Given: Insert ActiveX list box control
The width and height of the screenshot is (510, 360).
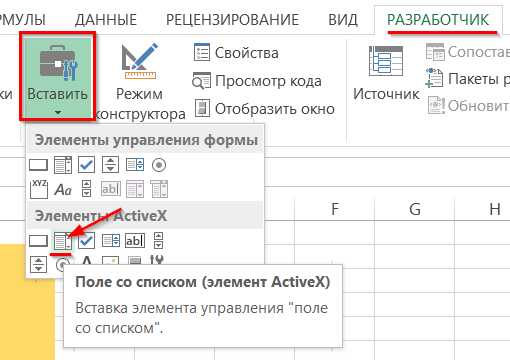Looking at the screenshot, I should [x=111, y=240].
